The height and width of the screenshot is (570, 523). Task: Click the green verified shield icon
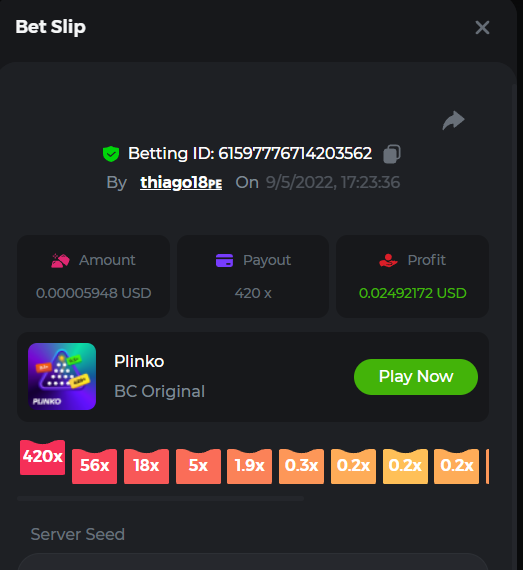[111, 154]
